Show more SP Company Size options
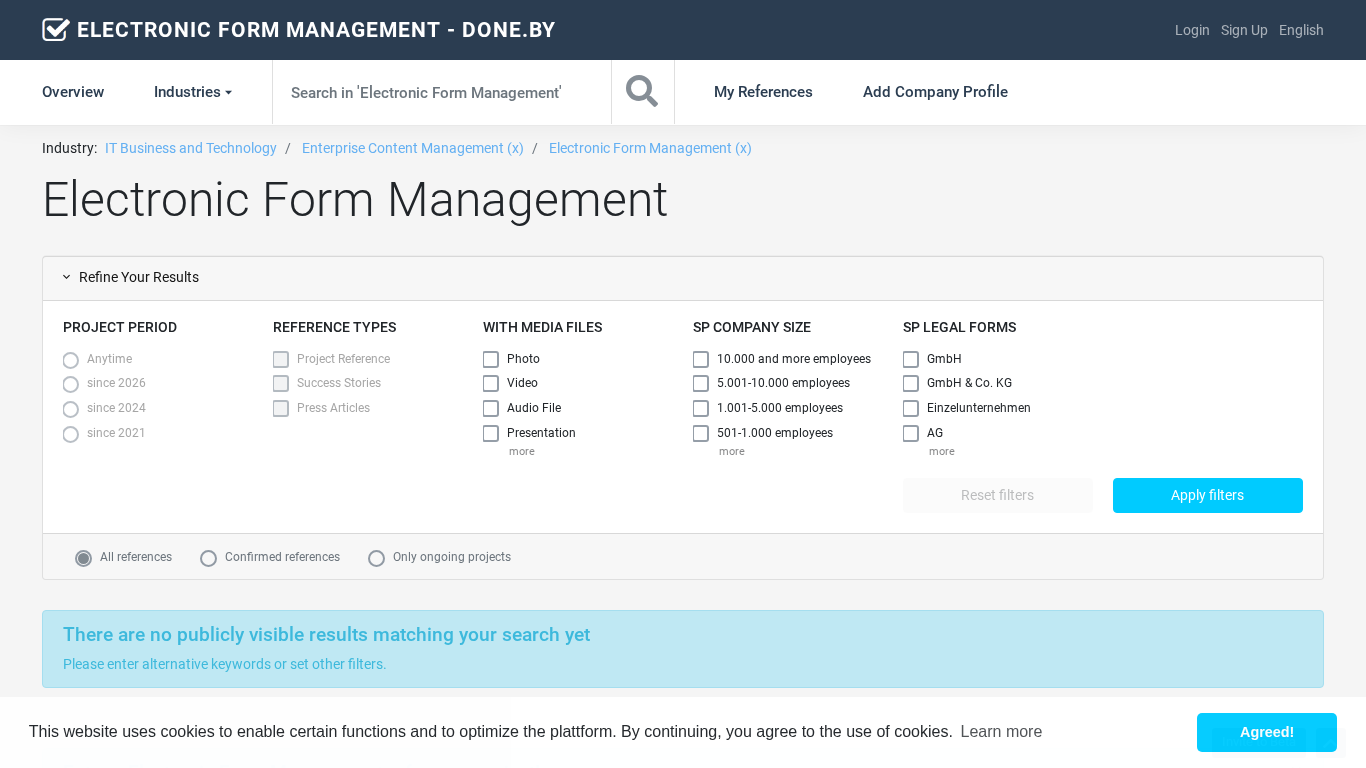The width and height of the screenshot is (1366, 768). [x=731, y=452]
